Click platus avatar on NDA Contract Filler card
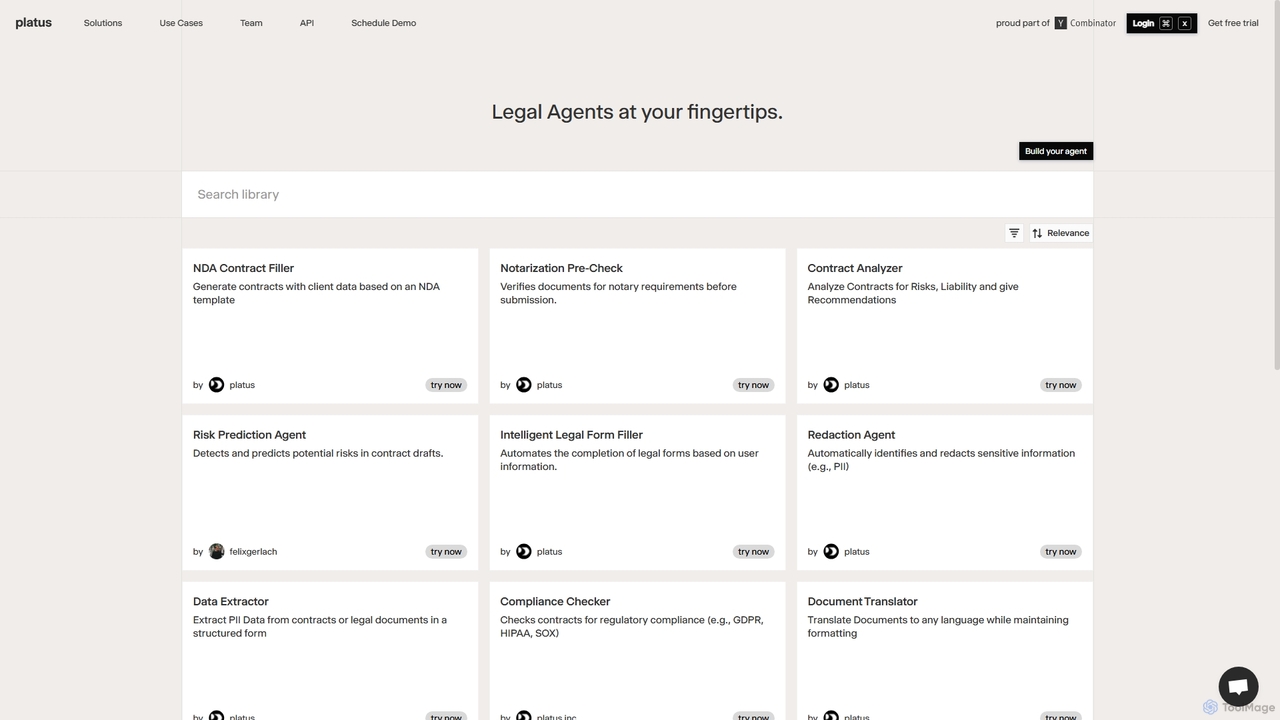The height and width of the screenshot is (720, 1280). pyautogui.click(x=216, y=385)
